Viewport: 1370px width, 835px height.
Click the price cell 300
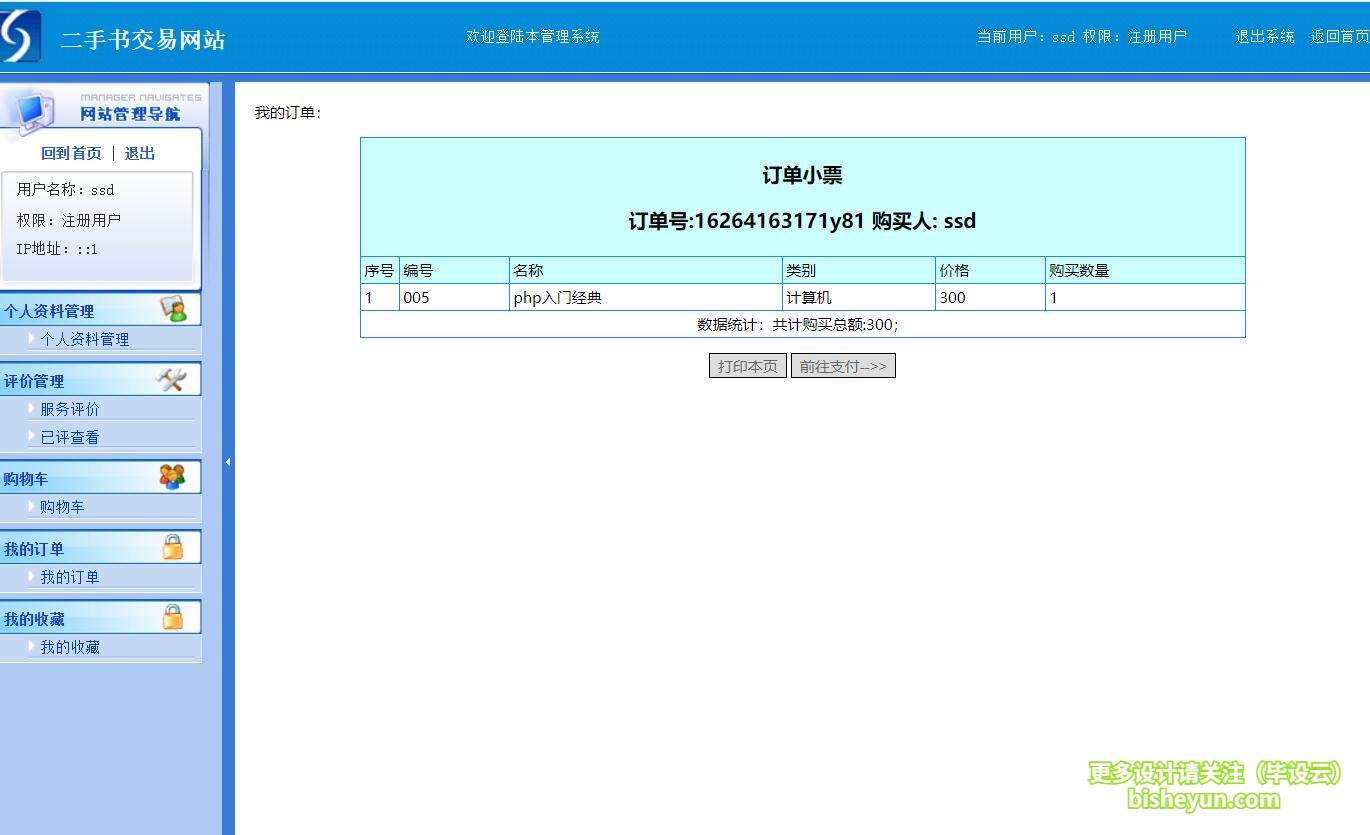991,297
